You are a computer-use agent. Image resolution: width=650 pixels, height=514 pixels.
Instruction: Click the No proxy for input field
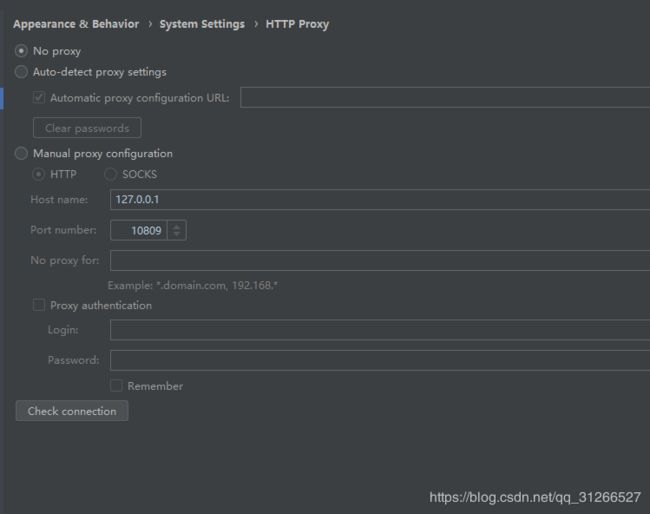[380, 261]
